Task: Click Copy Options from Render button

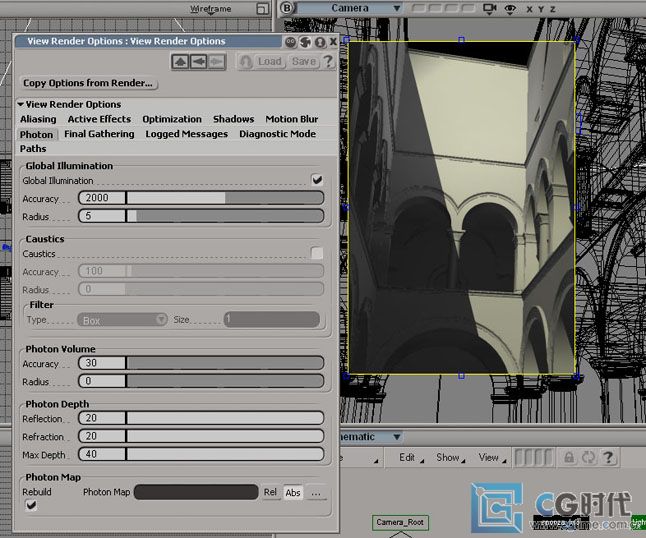Action: (88, 83)
